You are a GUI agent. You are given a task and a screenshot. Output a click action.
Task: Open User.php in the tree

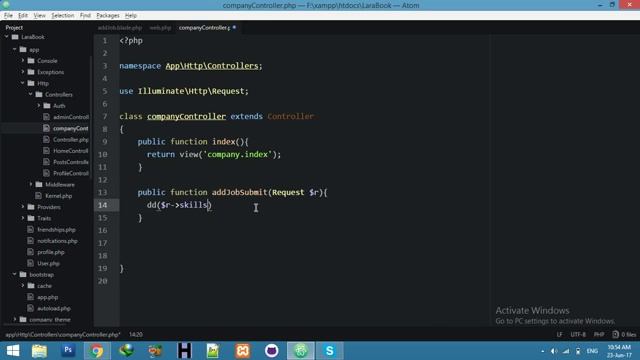coord(48,264)
